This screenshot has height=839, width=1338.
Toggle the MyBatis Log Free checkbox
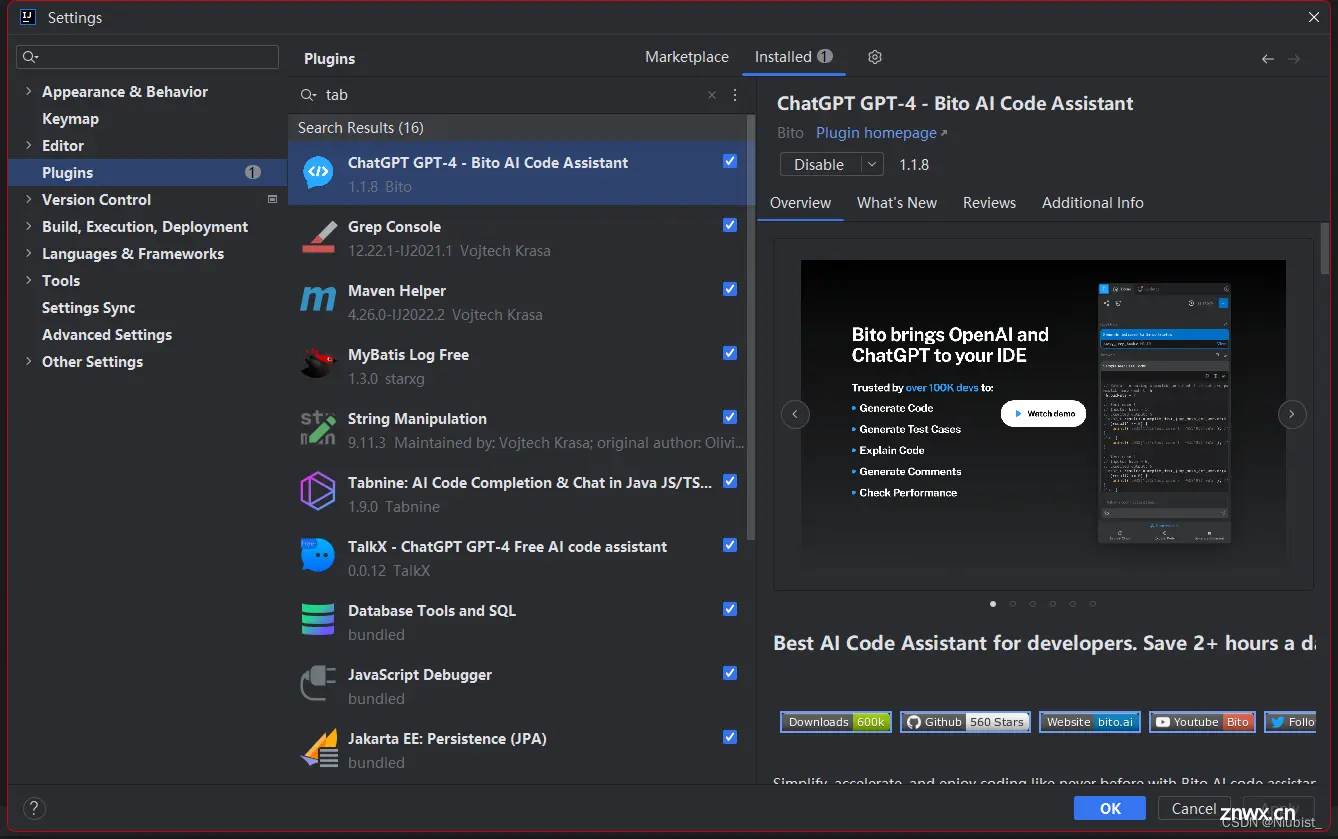tap(730, 353)
